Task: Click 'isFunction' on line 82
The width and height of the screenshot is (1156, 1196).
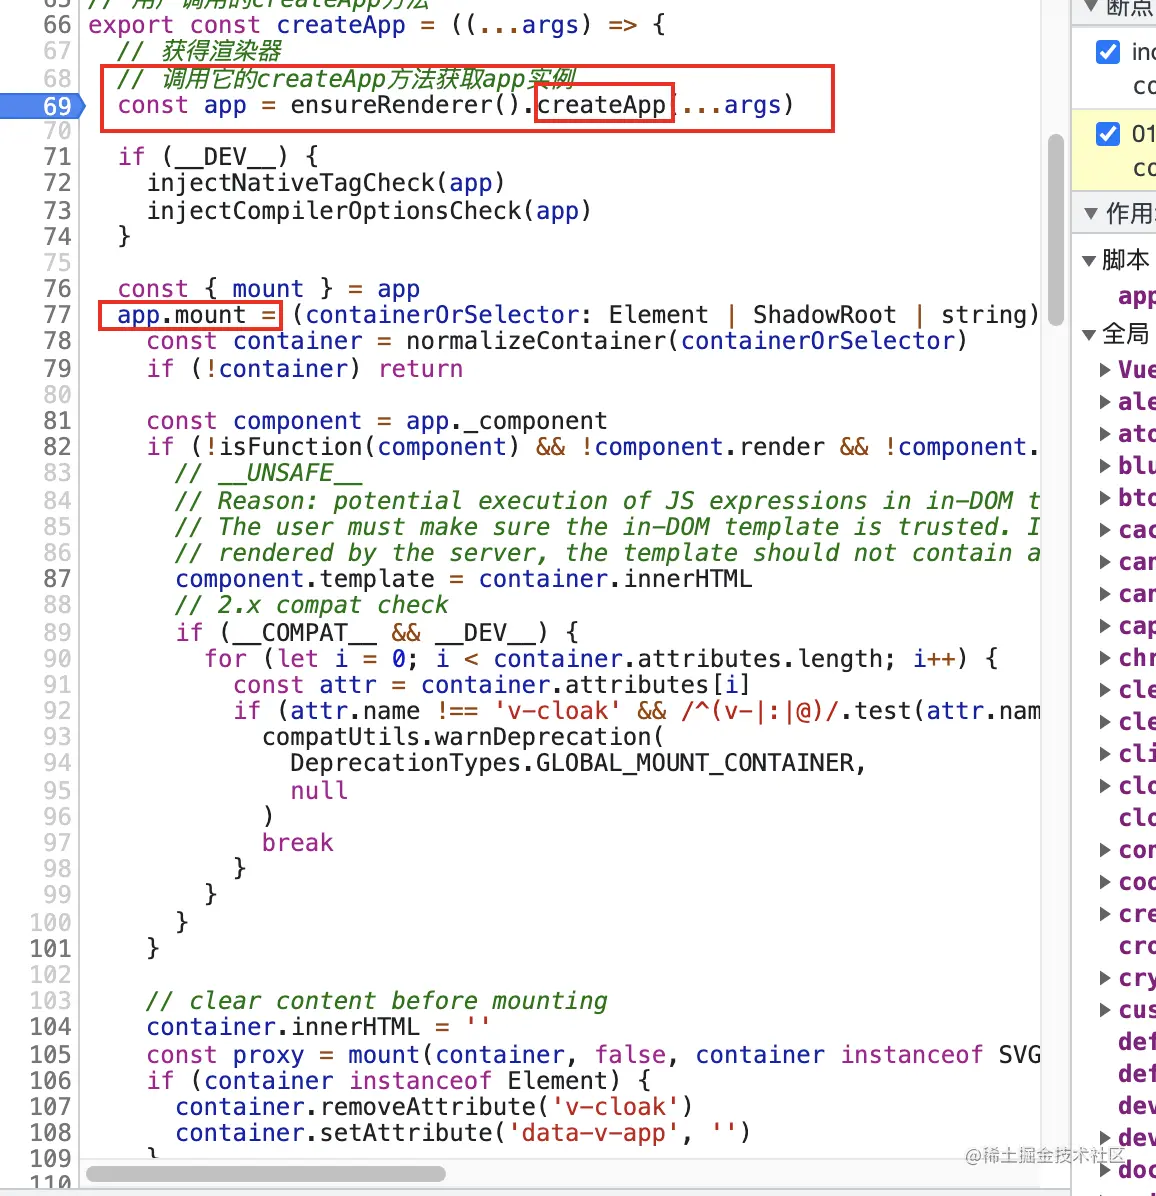Action: 291,446
